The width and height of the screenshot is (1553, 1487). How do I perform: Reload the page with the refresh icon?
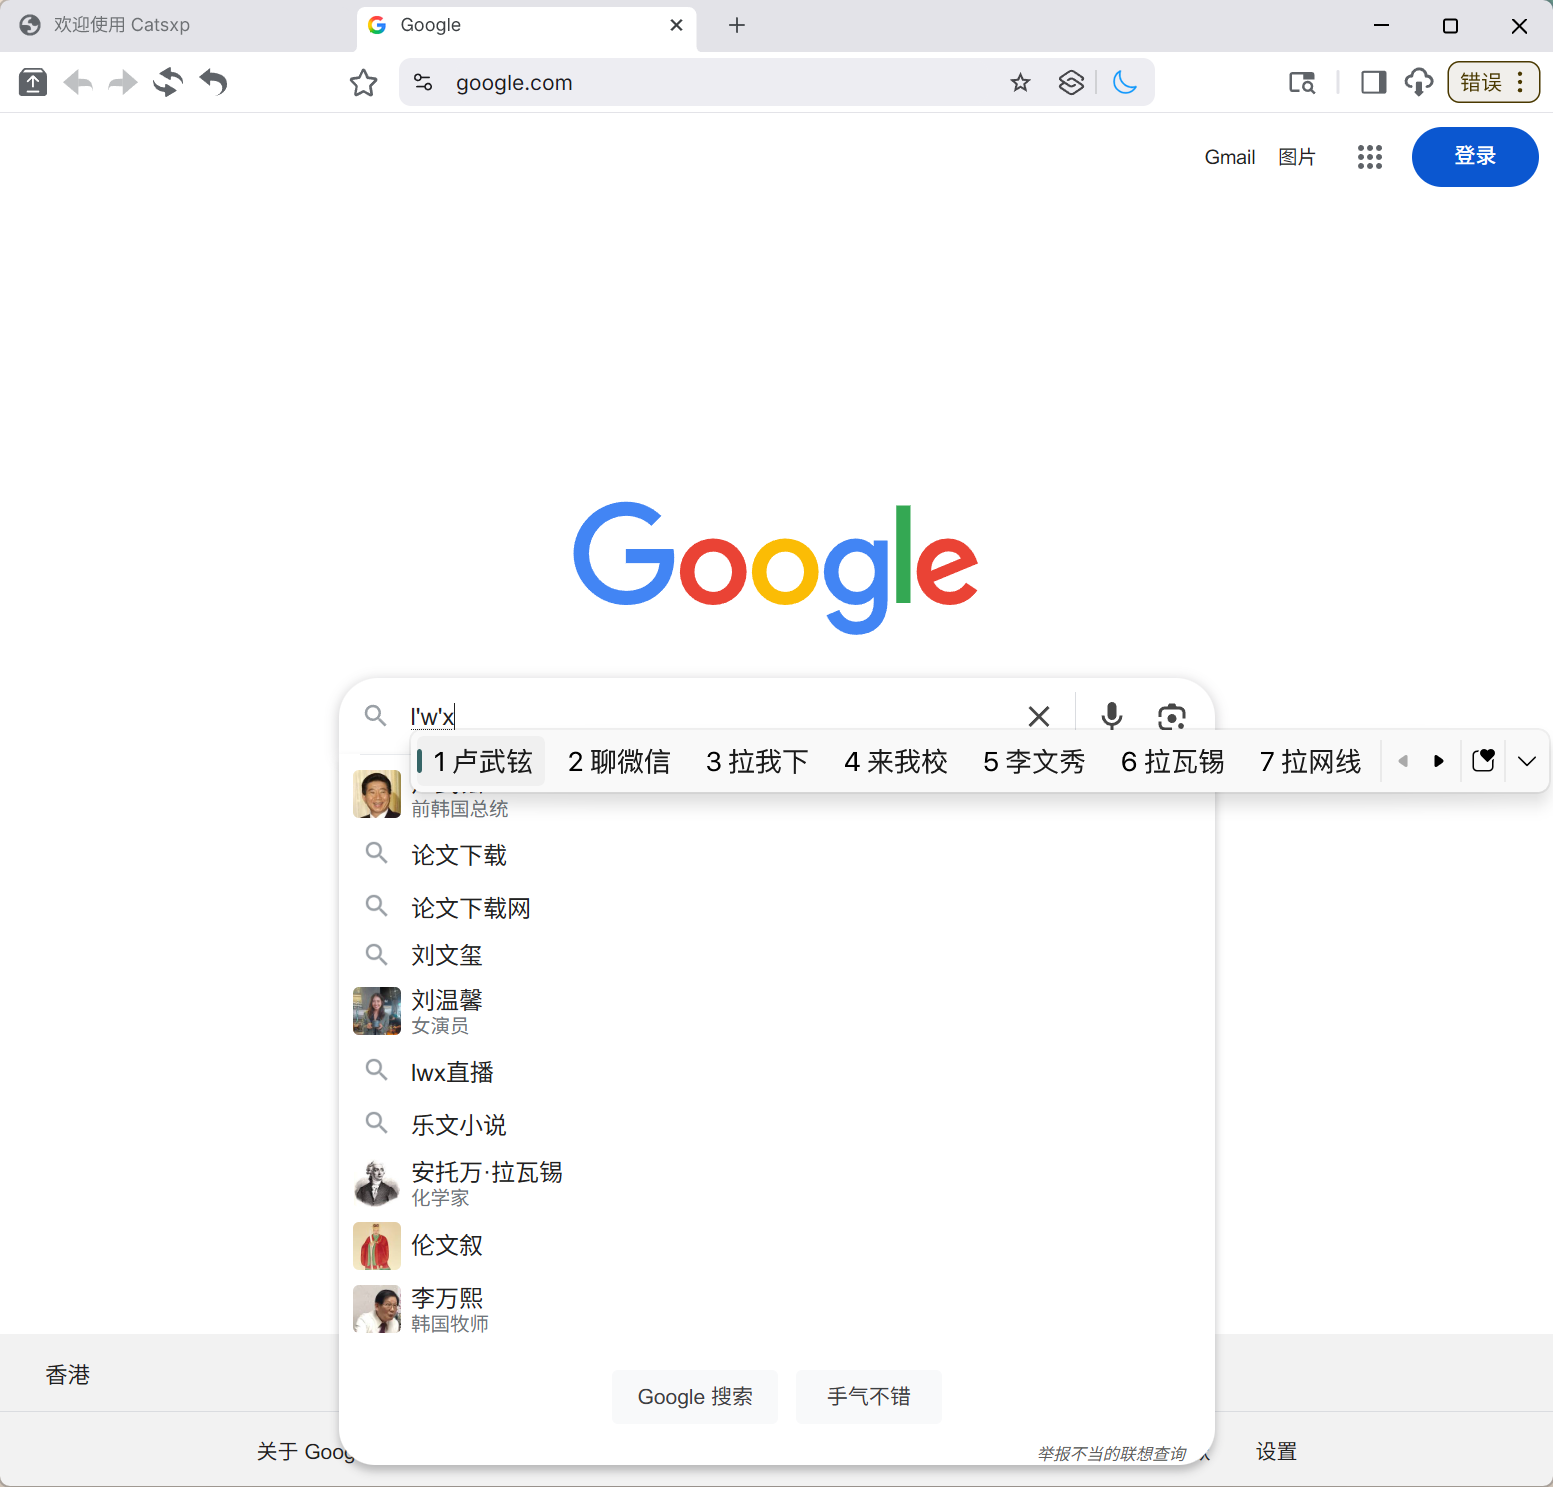(168, 82)
